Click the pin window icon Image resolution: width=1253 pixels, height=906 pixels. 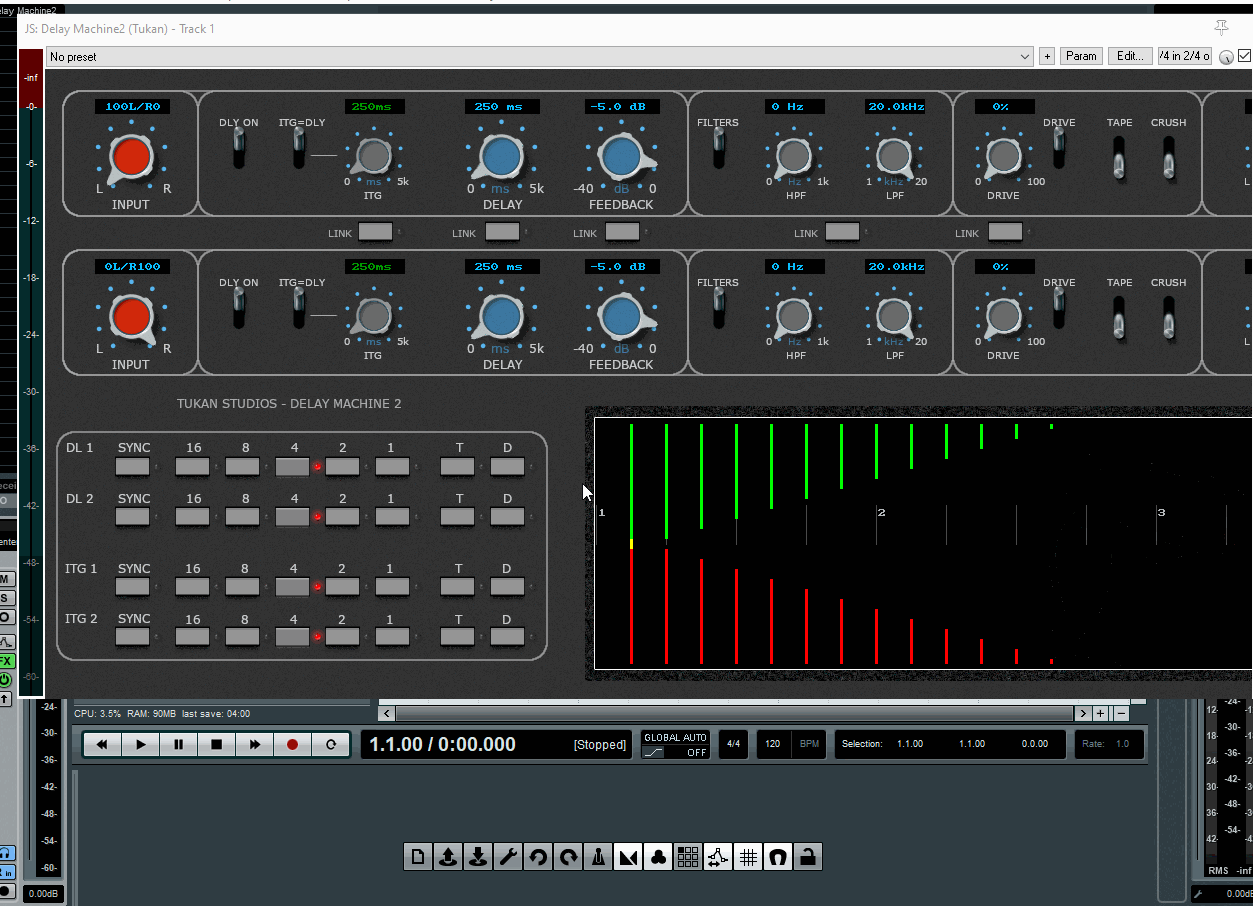(1221, 28)
